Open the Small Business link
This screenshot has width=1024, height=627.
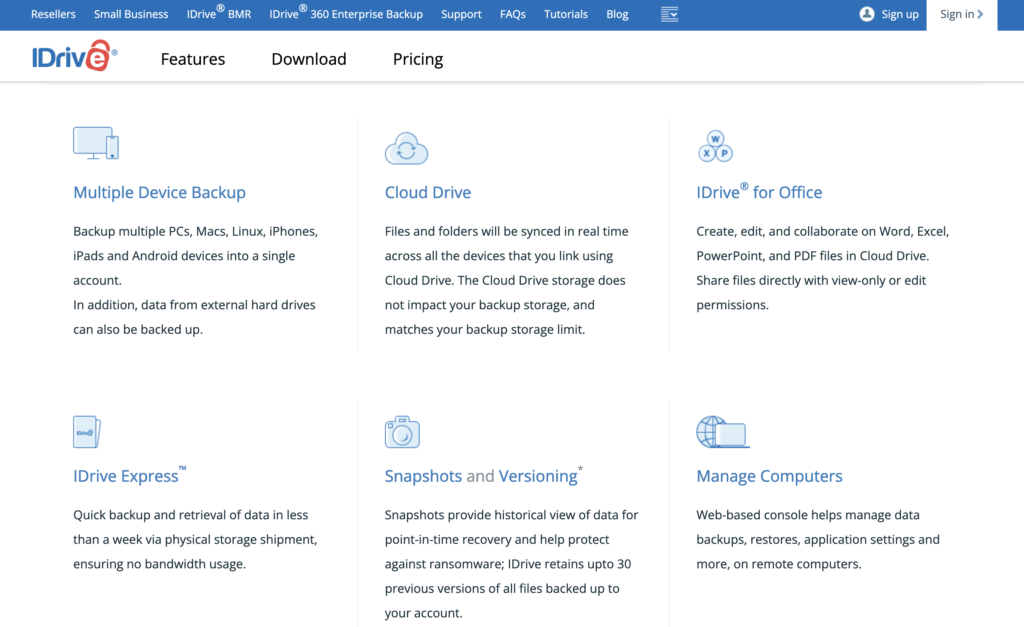[131, 14]
